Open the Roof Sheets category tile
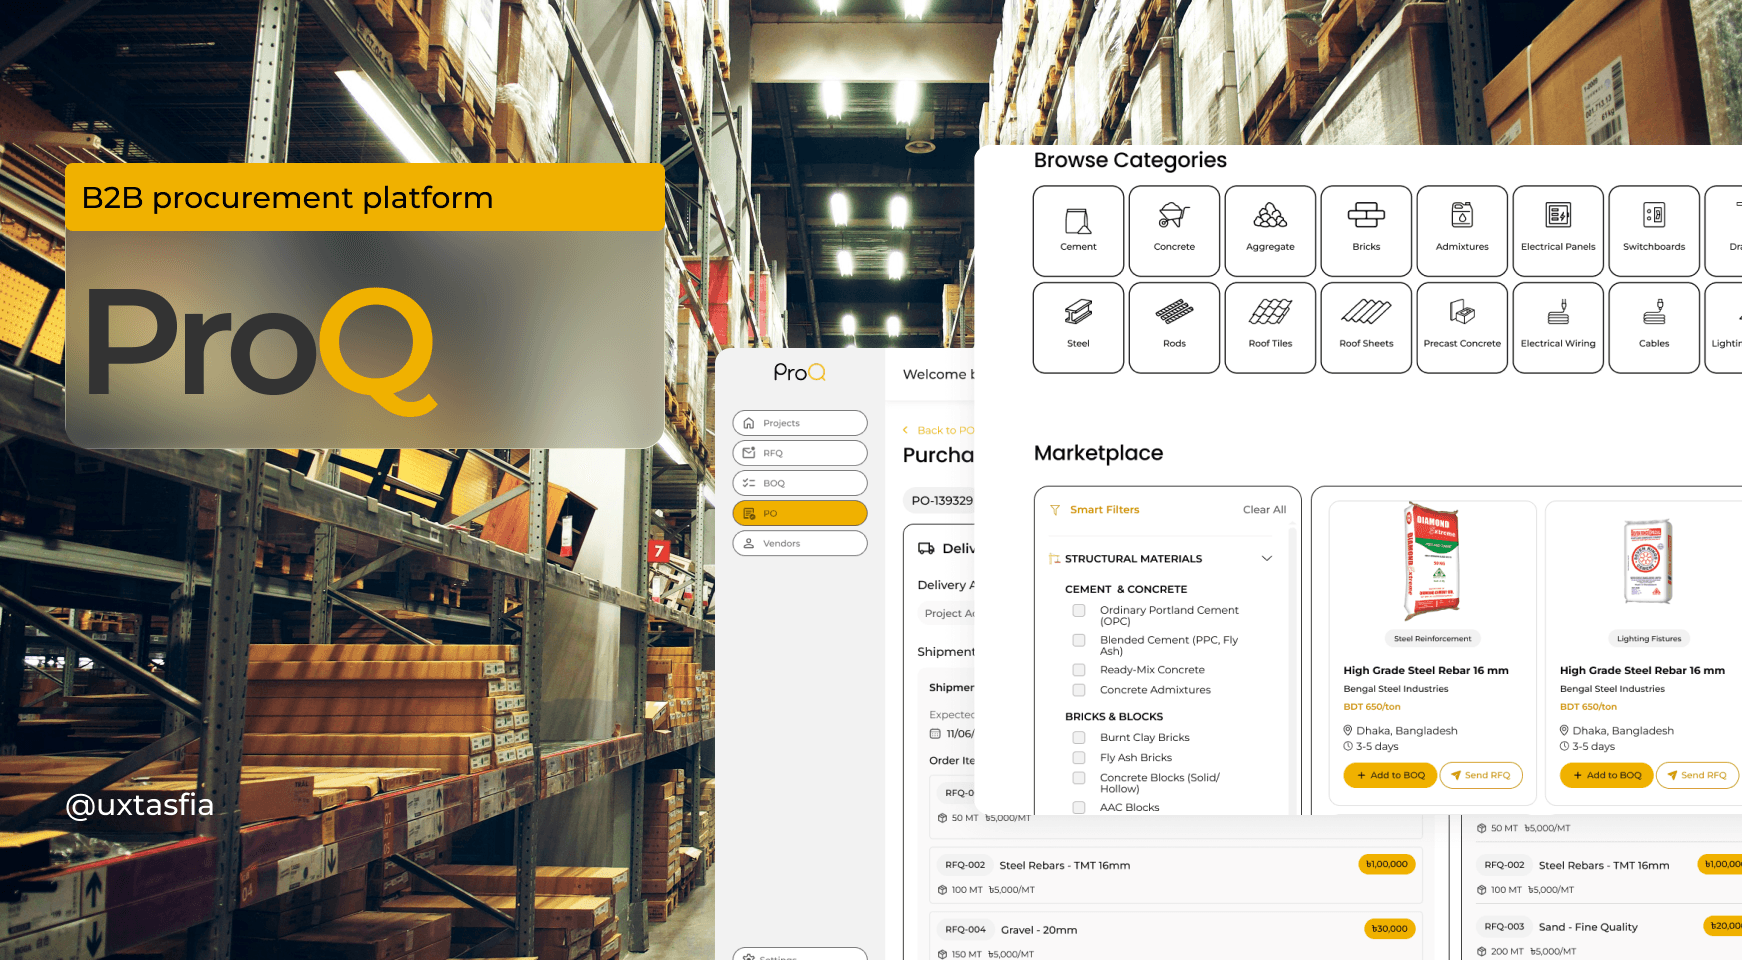 [1366, 328]
